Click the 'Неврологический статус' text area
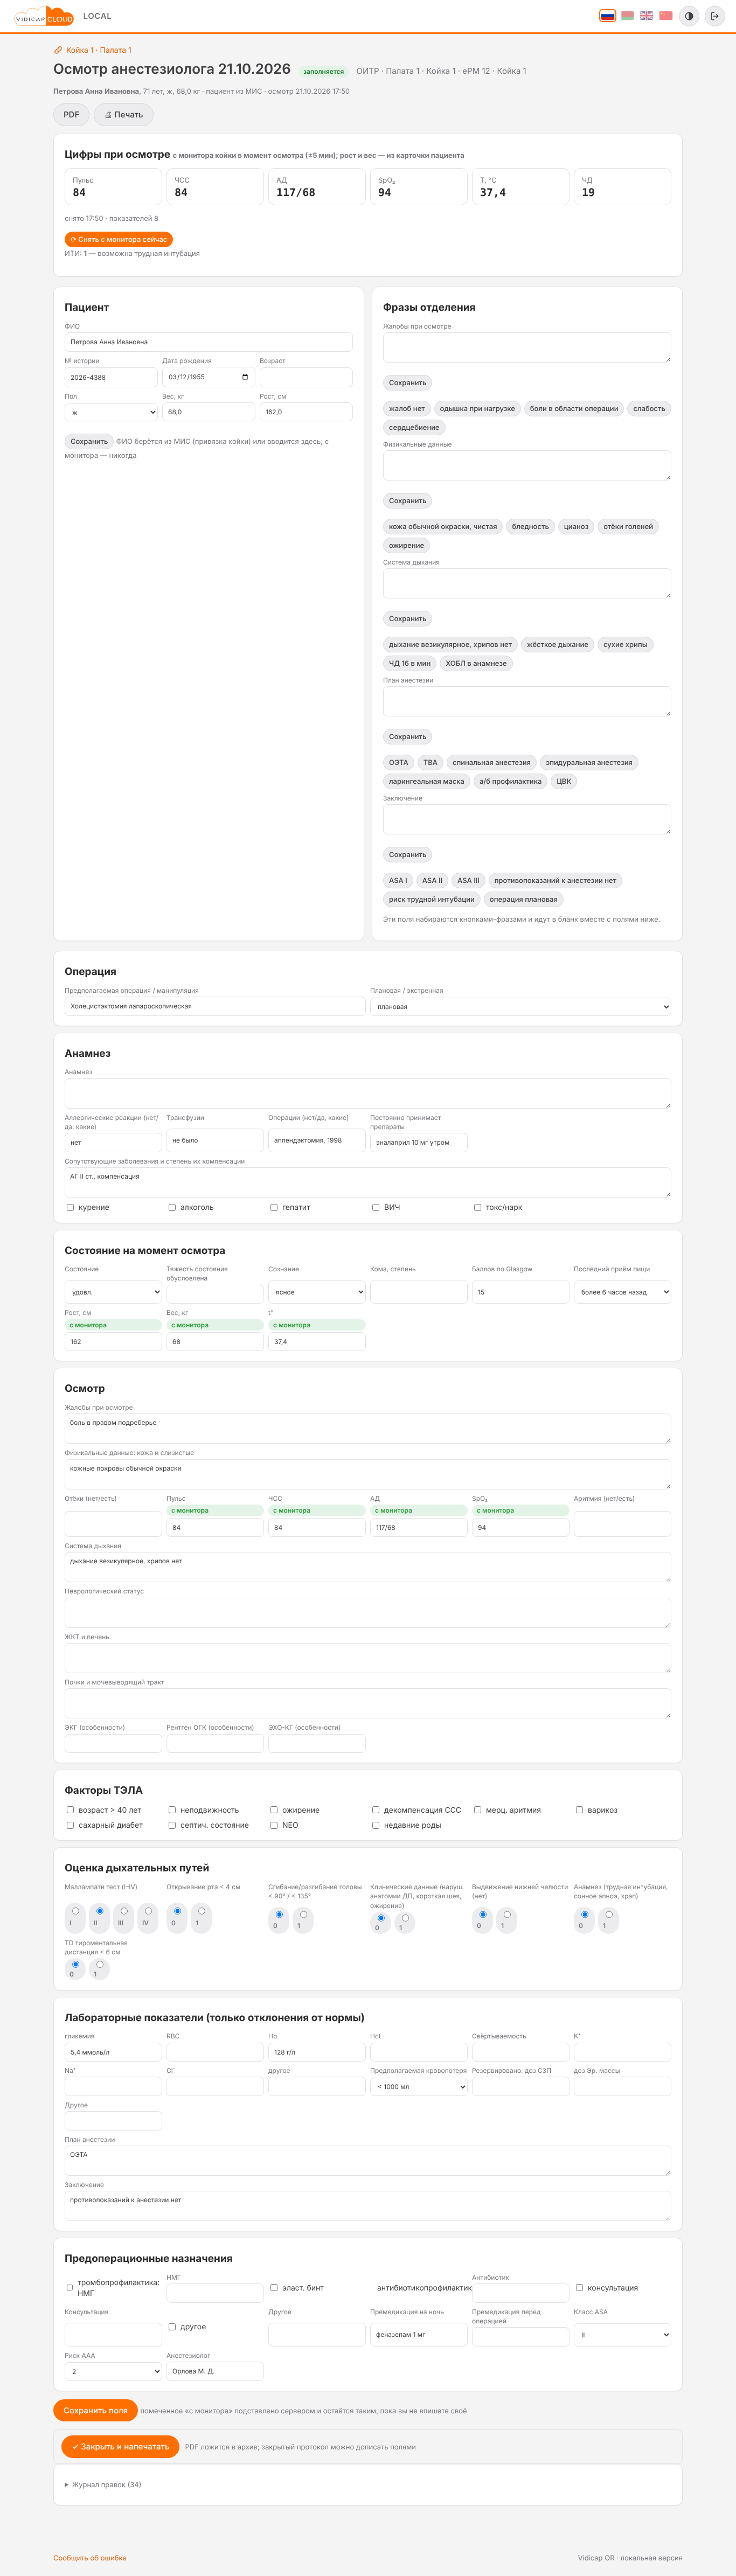736x2576 pixels. pyautogui.click(x=368, y=1612)
